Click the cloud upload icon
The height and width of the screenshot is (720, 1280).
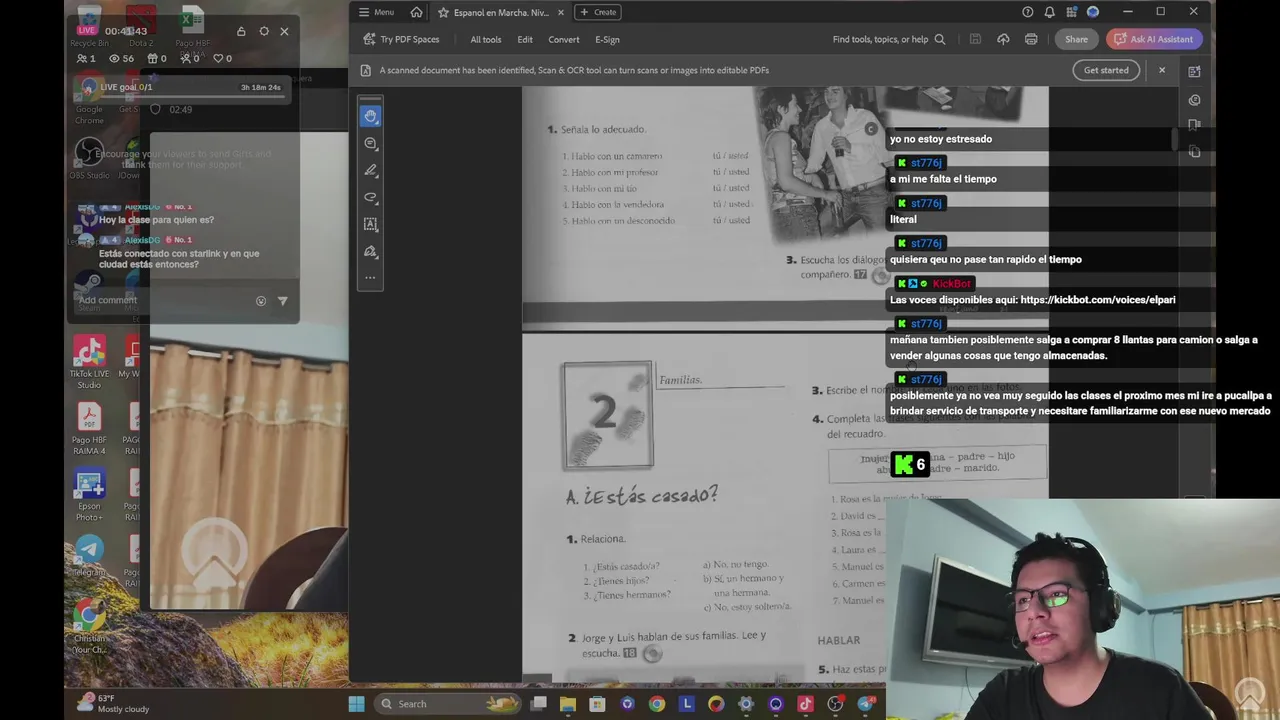pyautogui.click(x=1003, y=39)
